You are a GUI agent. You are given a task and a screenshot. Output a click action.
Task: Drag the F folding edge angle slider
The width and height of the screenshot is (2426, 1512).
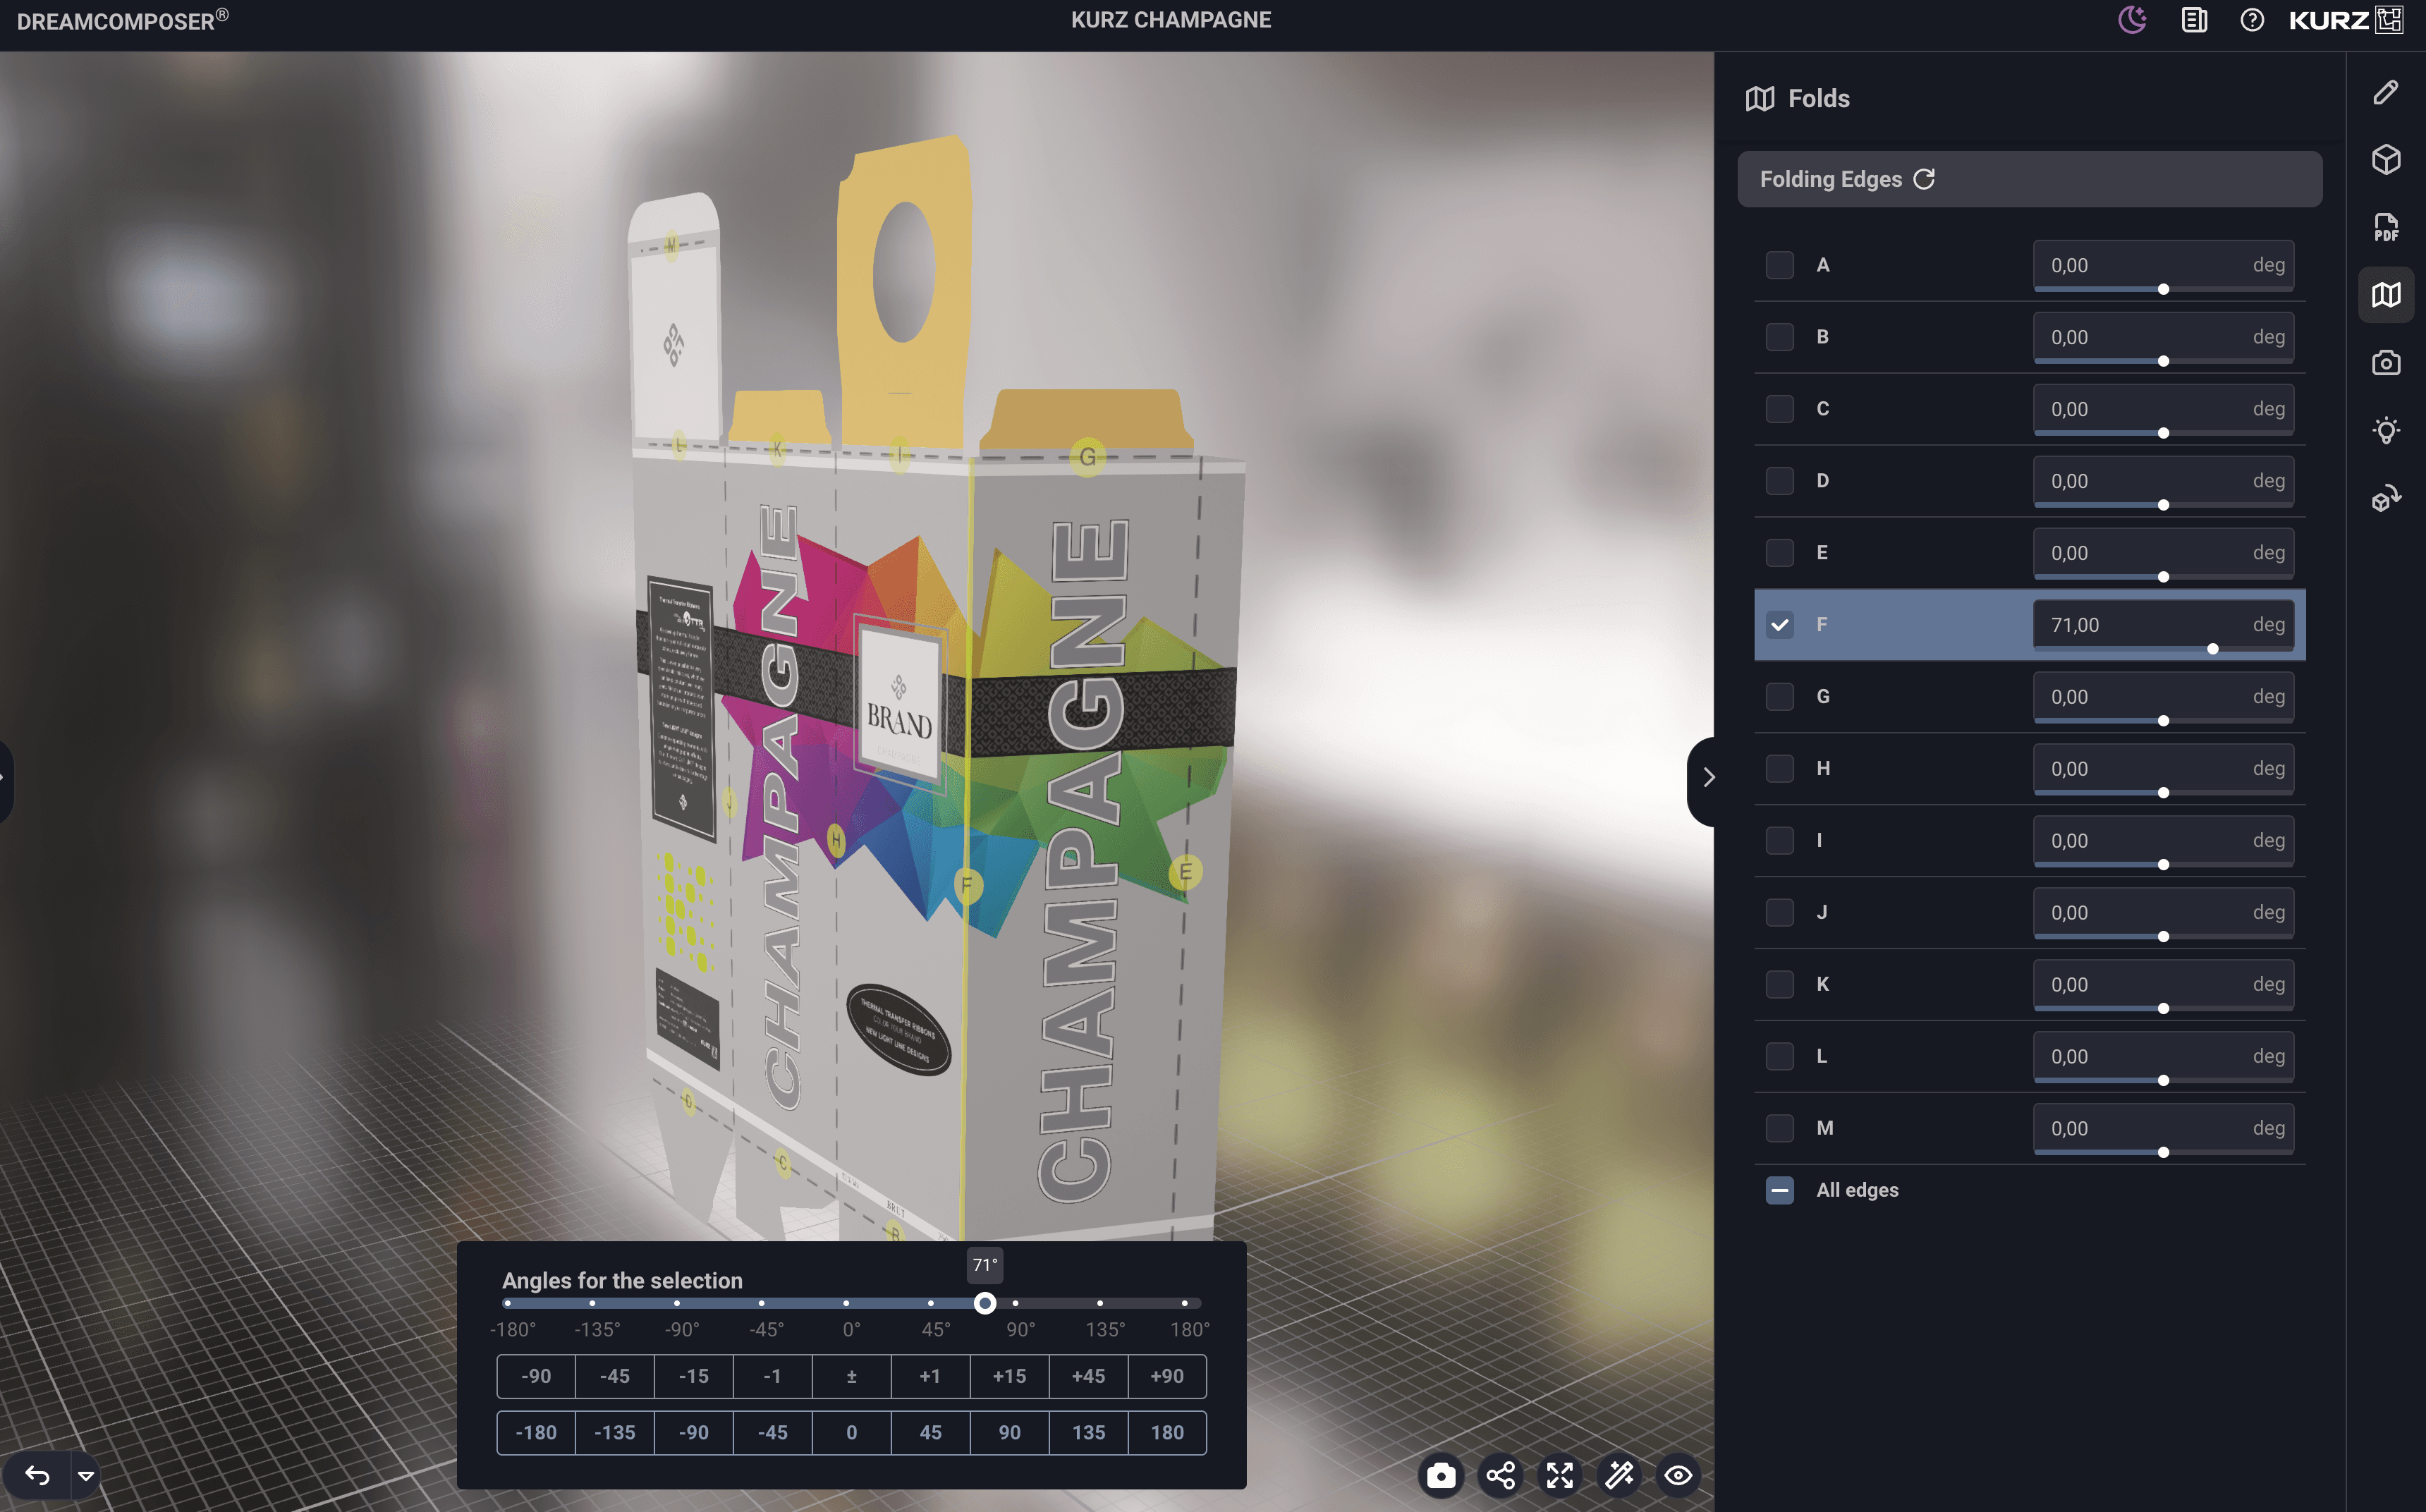coord(2212,648)
